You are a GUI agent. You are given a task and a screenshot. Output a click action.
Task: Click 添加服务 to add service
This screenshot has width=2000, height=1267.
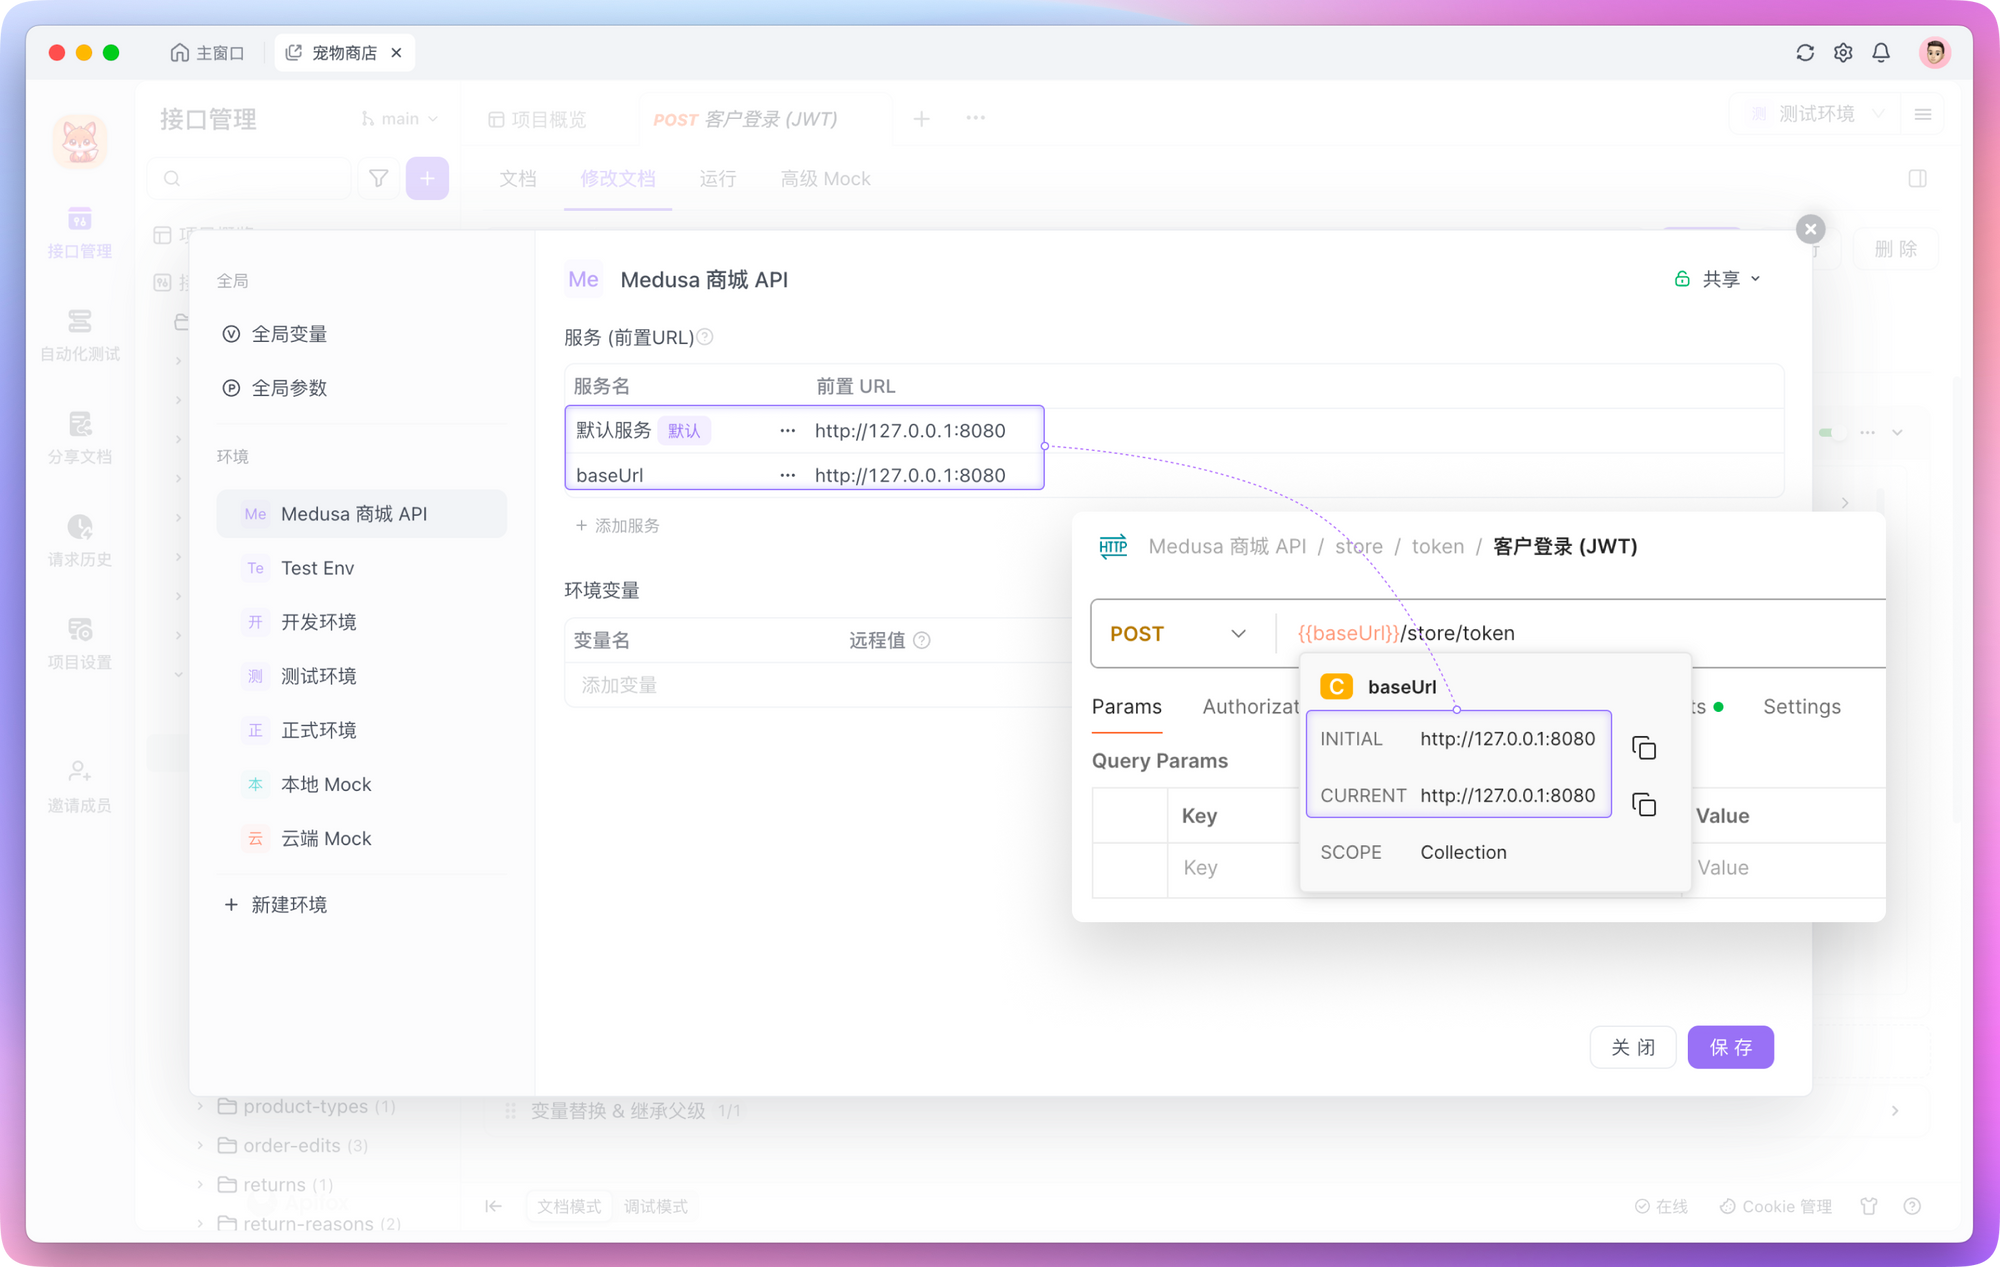617,525
